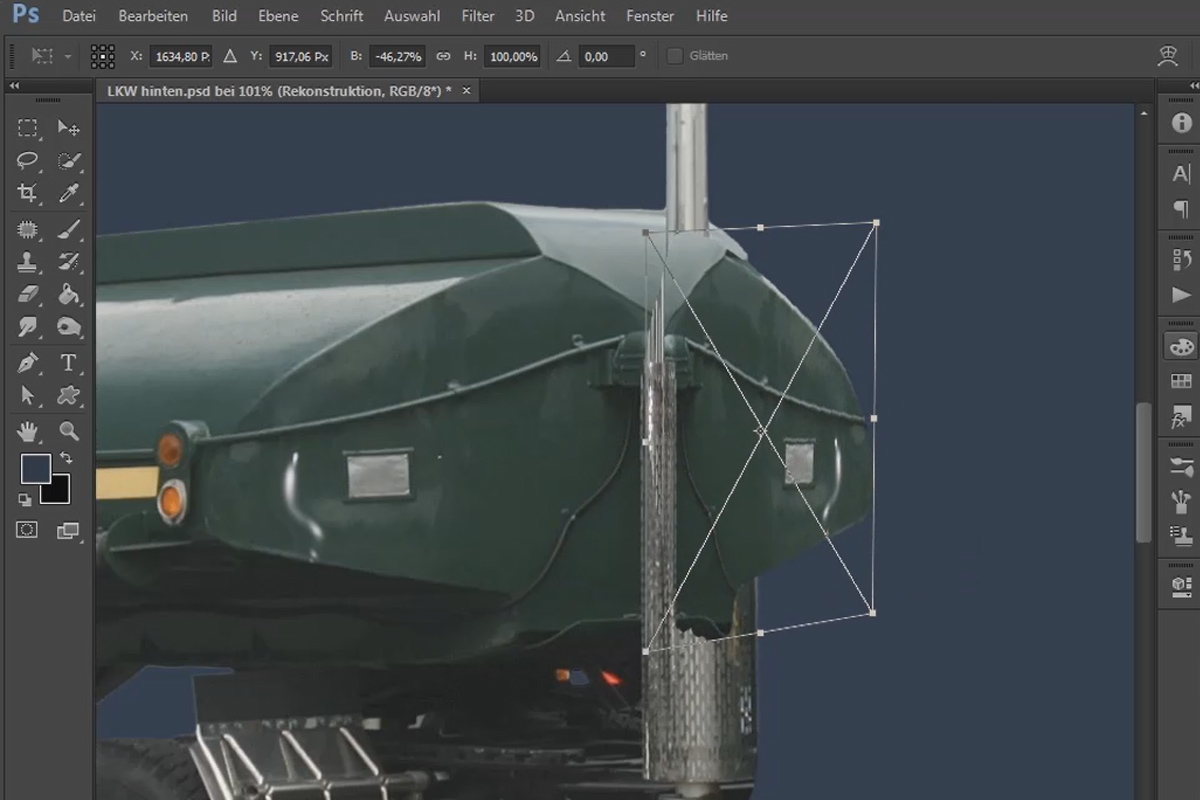Select the Horizontal Type tool

click(68, 363)
